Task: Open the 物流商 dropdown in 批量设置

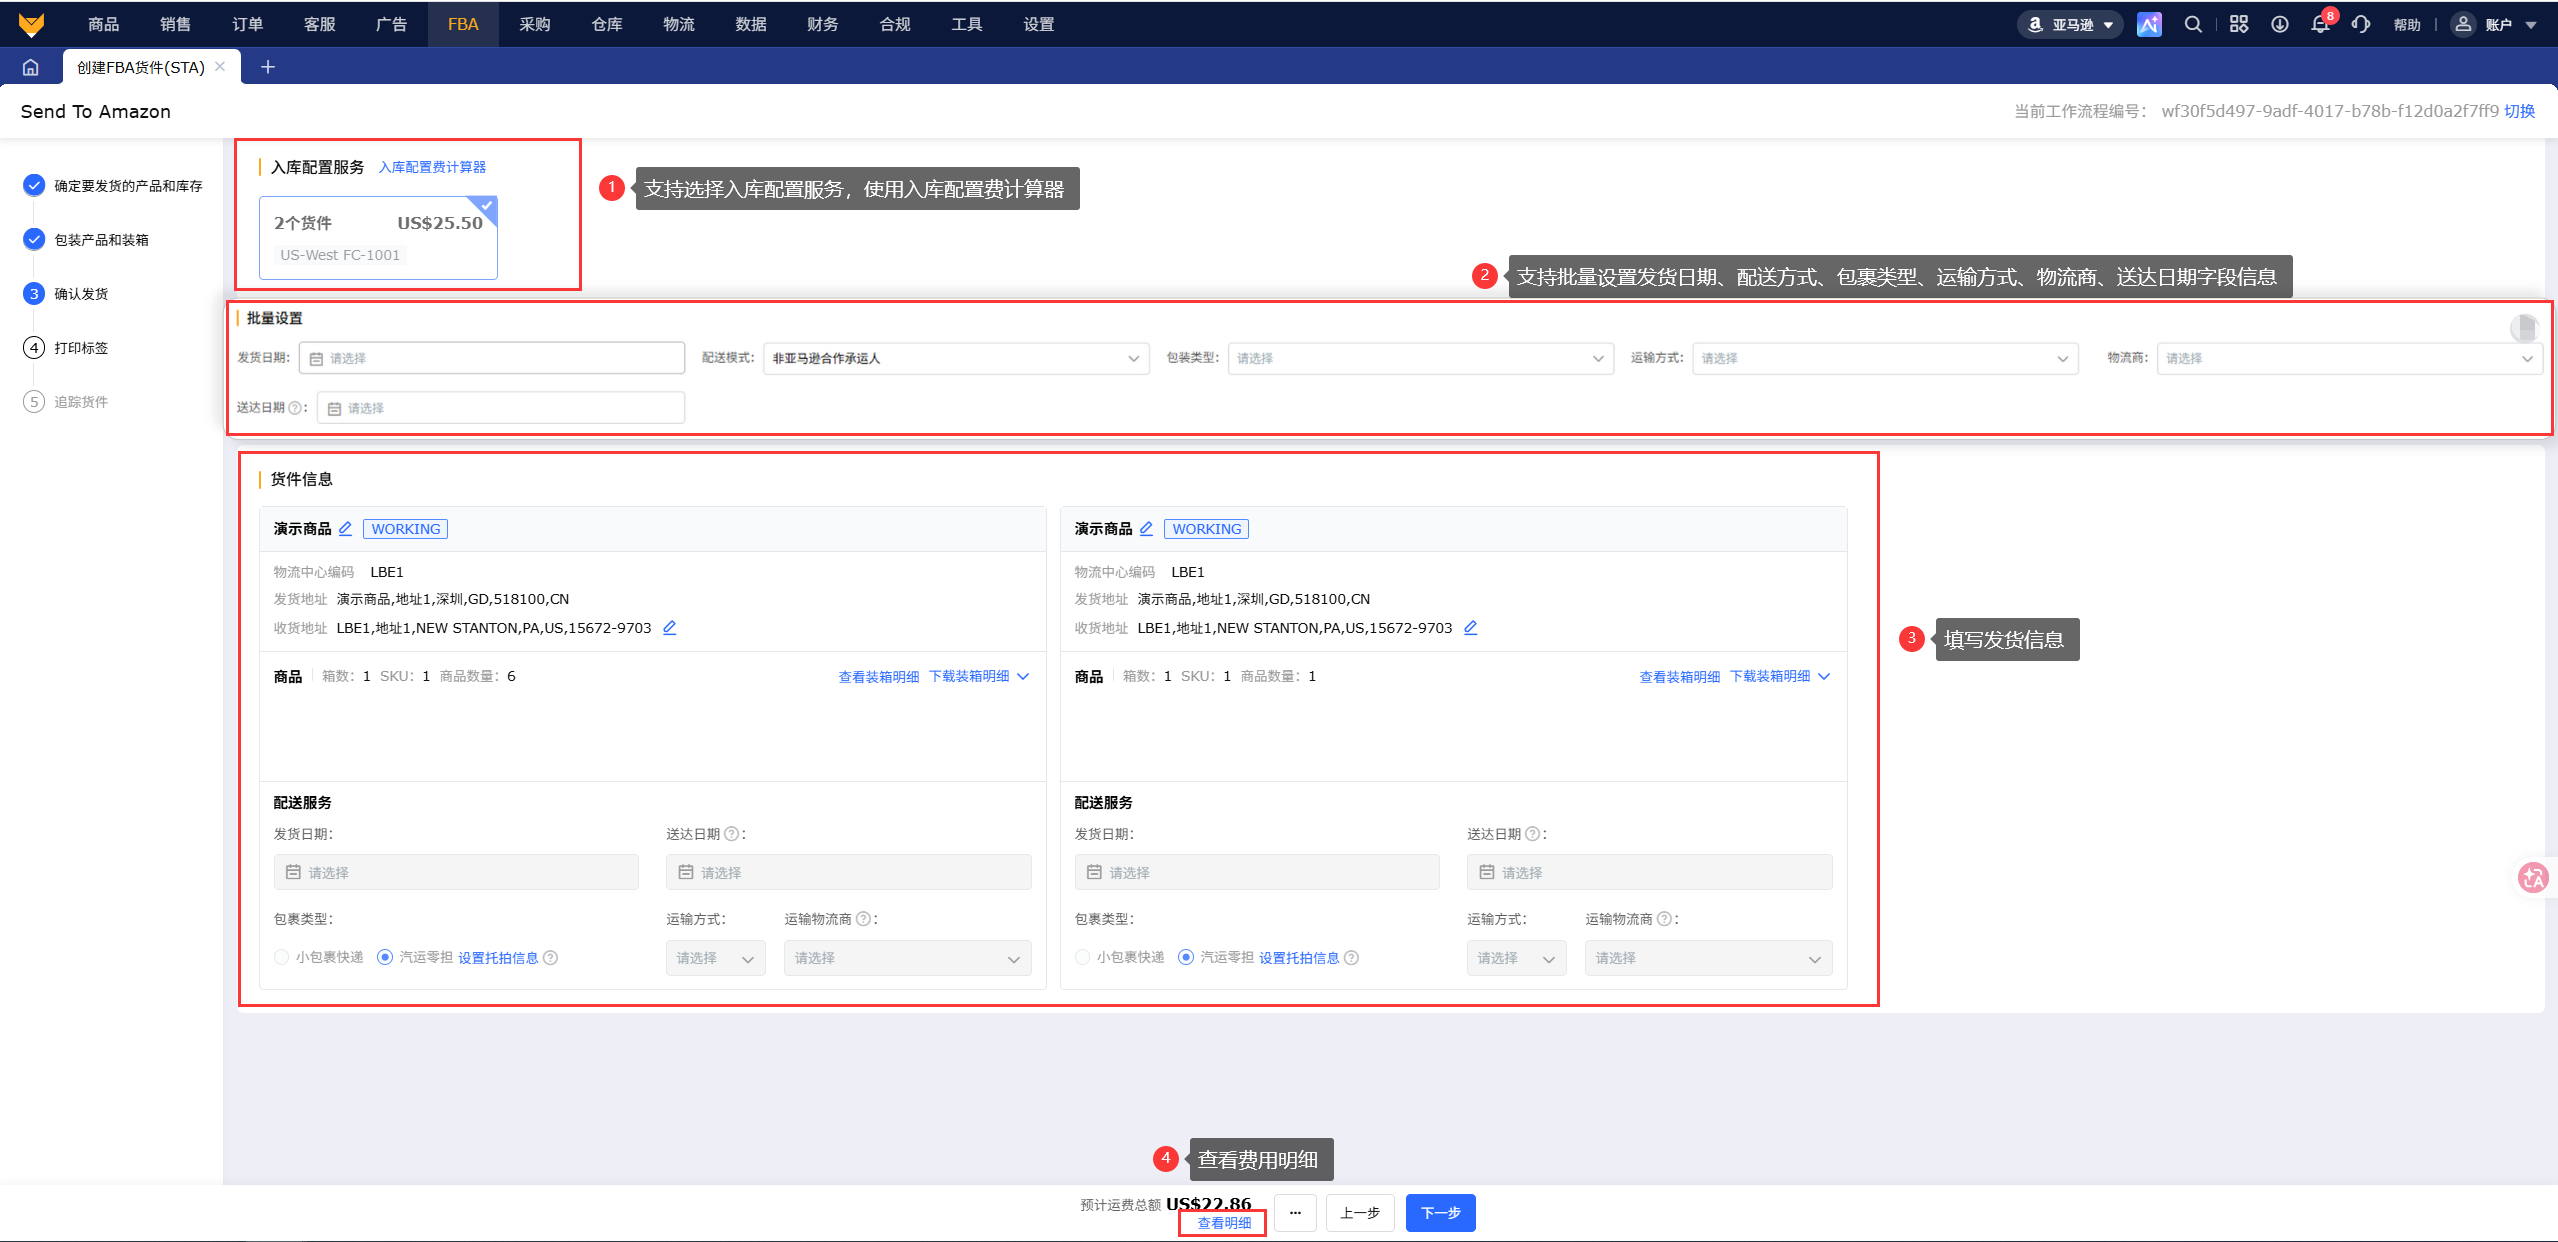Action: coord(2349,358)
